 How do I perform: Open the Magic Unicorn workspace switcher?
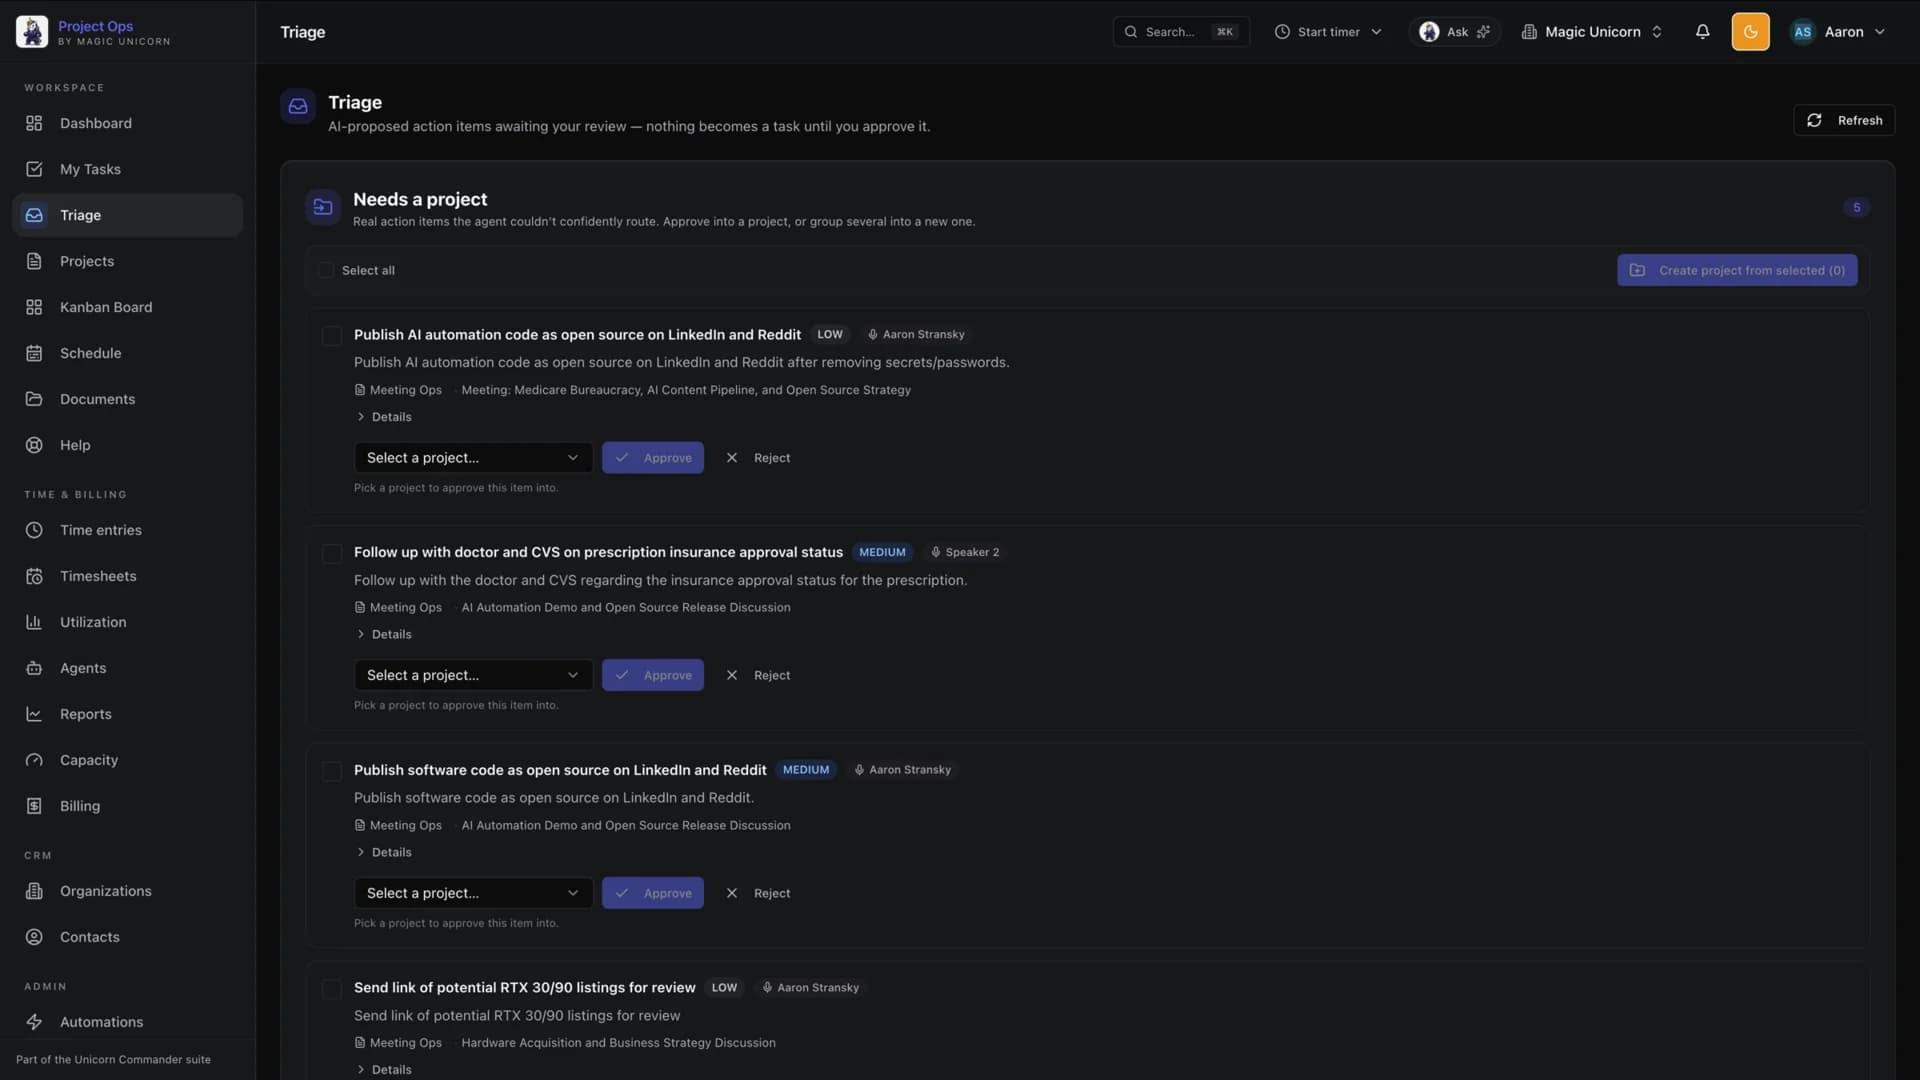pyautogui.click(x=1591, y=32)
